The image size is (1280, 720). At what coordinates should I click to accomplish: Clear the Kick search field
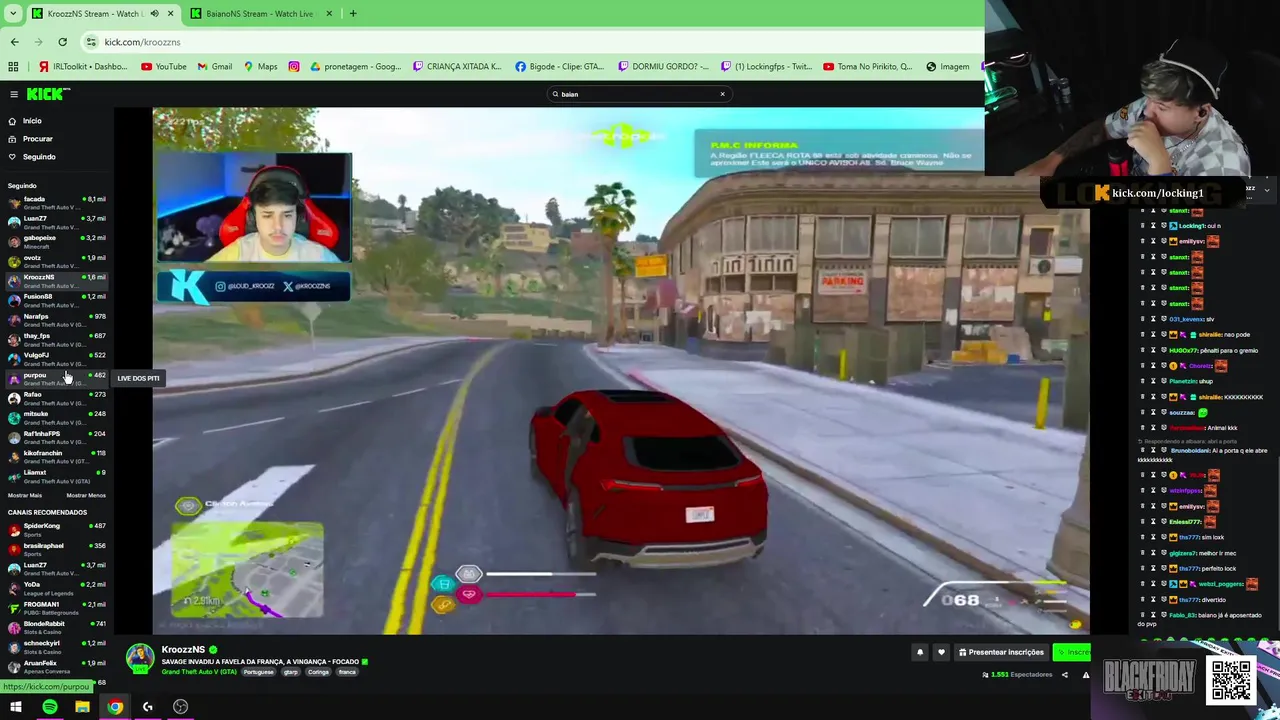click(x=722, y=94)
